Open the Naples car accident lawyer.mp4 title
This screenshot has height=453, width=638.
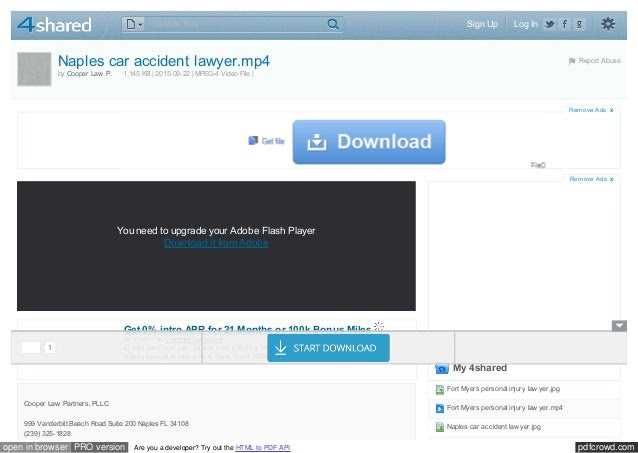[164, 61]
